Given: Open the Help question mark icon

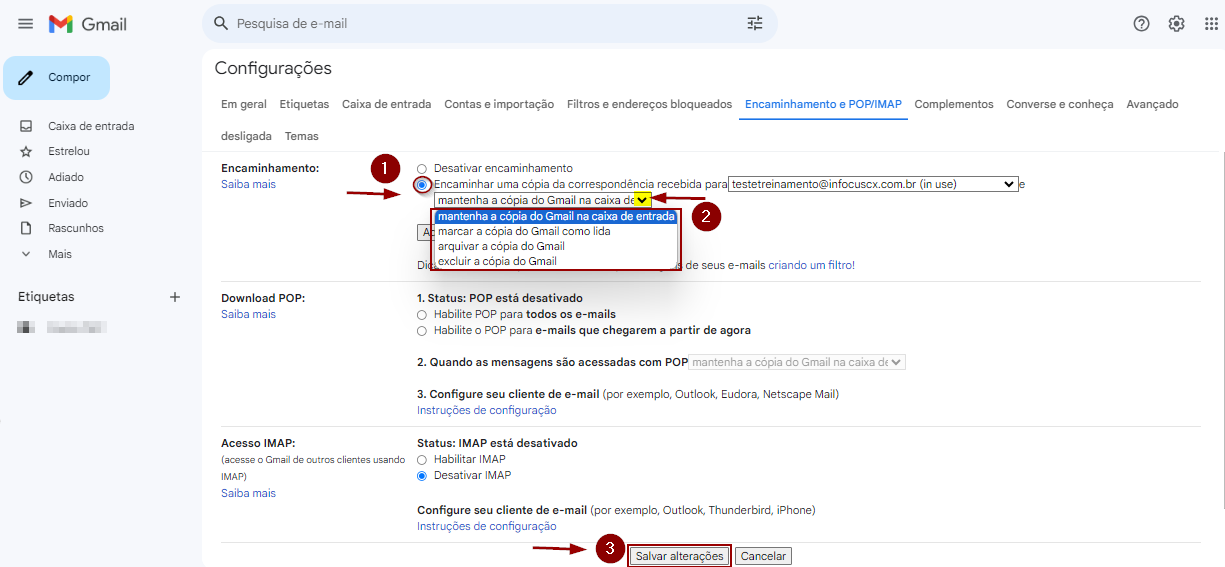Looking at the screenshot, I should [x=1141, y=24].
